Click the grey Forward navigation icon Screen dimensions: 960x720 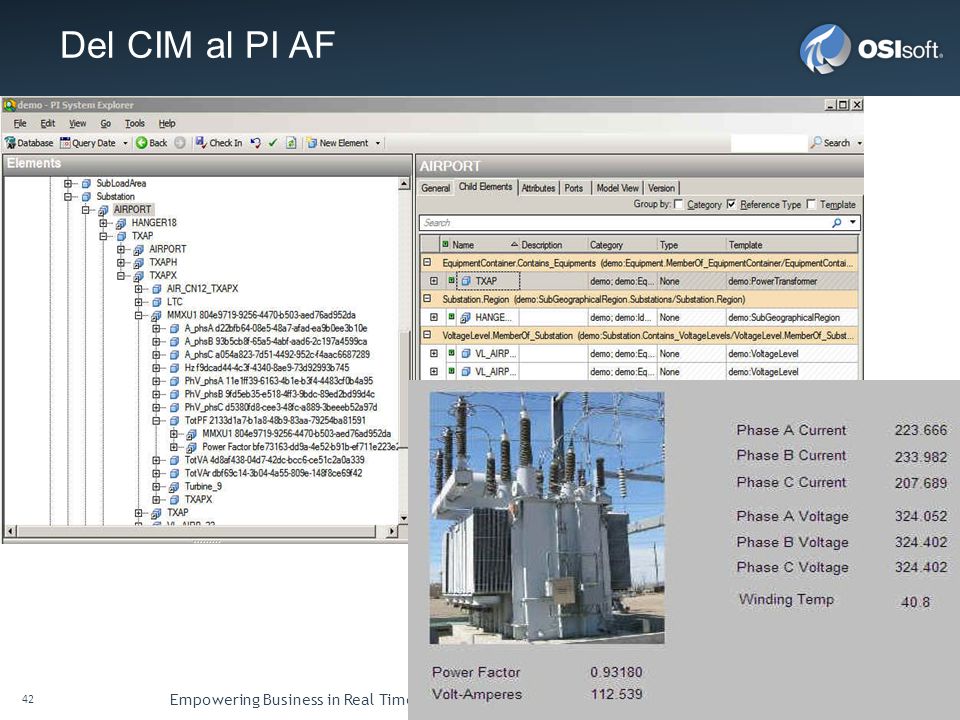tap(179, 143)
